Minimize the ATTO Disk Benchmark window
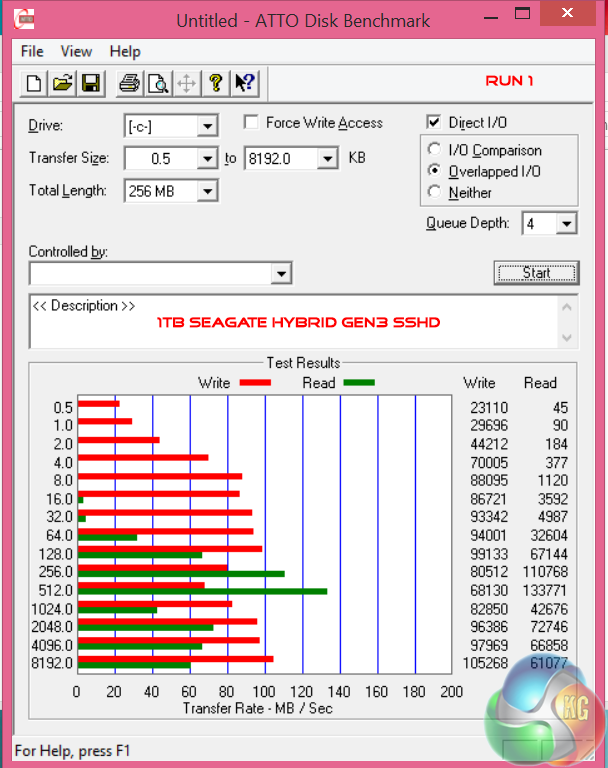Viewport: 608px width, 768px height. 490,17
